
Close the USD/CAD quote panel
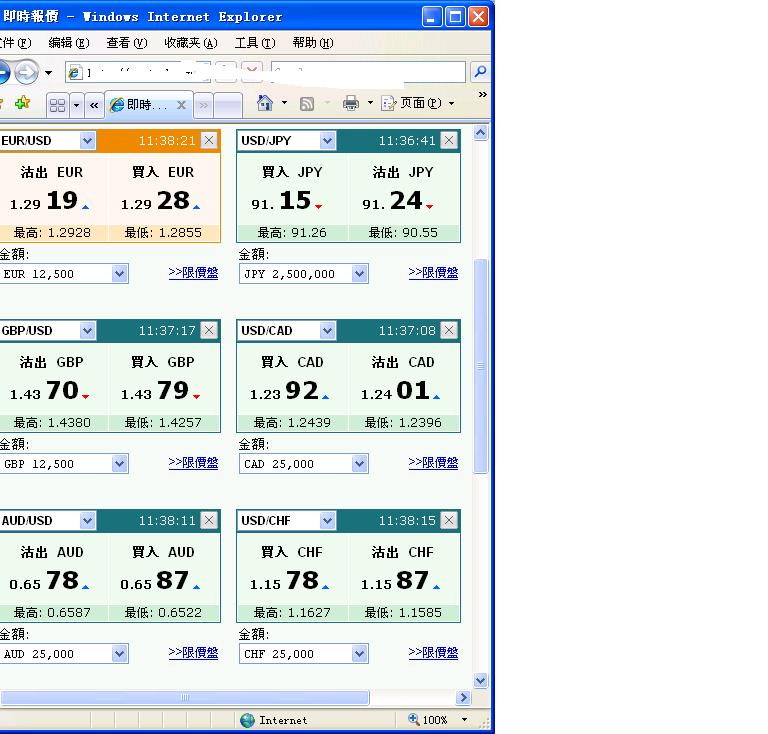point(449,331)
